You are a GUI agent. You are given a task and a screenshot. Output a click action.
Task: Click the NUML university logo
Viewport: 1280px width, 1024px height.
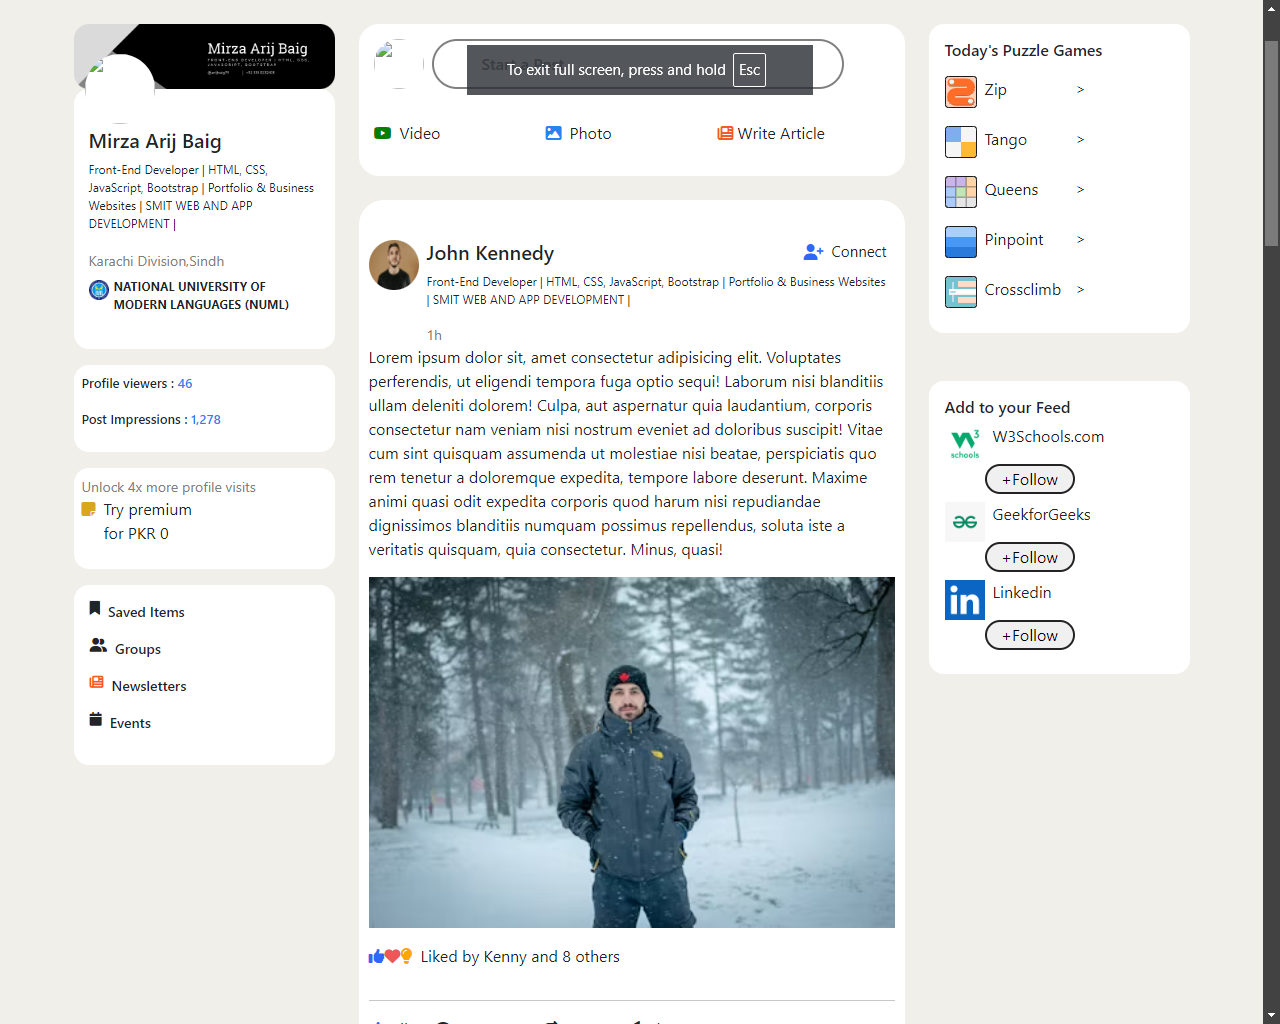(98, 290)
